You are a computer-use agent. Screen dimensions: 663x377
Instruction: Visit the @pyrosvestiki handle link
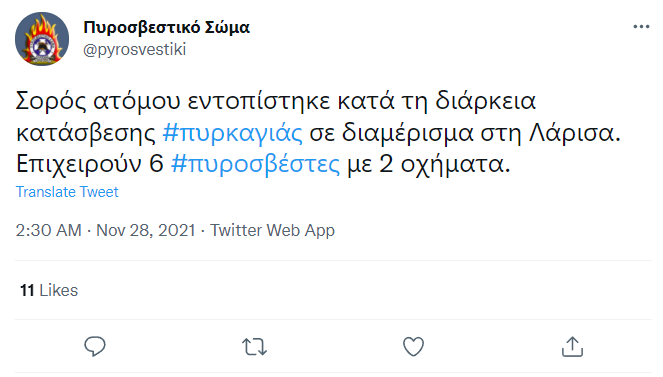pos(134,50)
